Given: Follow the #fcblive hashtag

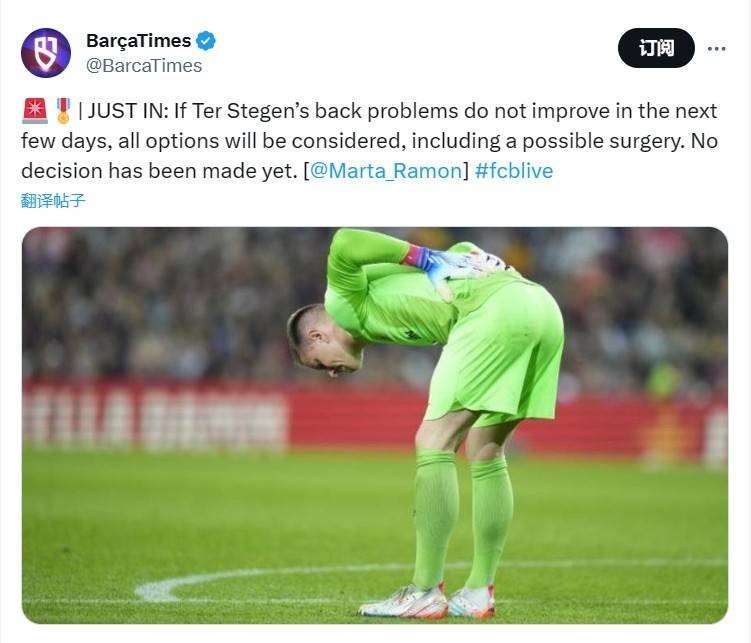Looking at the screenshot, I should pos(514,171).
